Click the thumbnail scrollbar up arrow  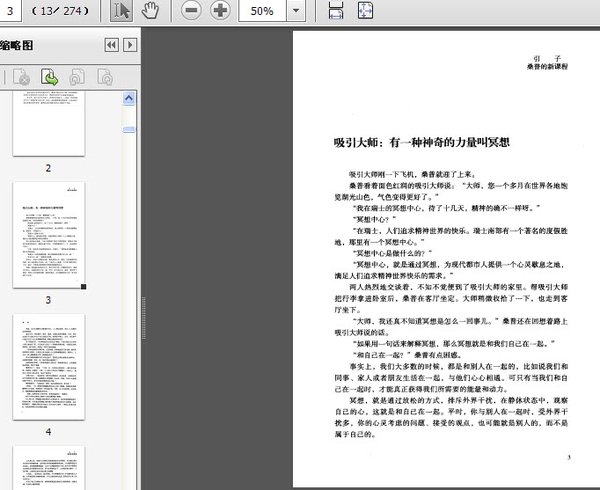129,99
